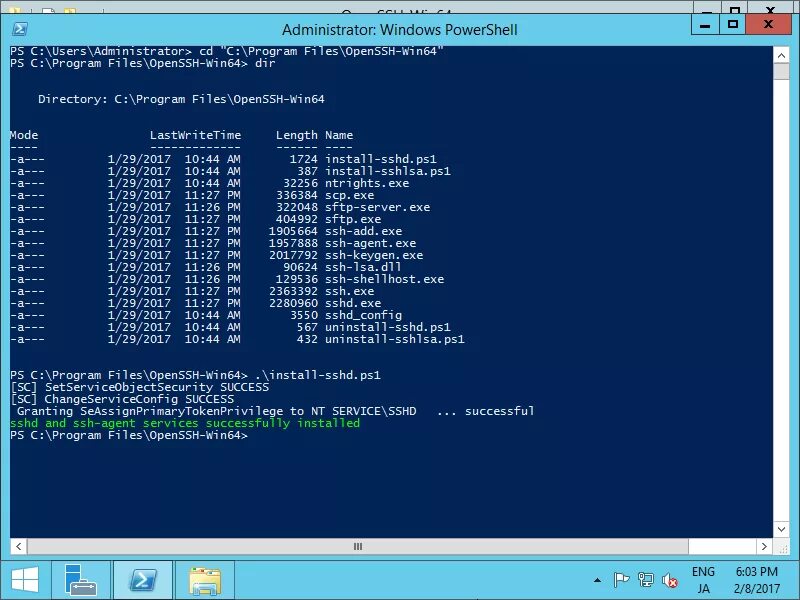Minimize the PowerShell window
The height and width of the screenshot is (600, 800).
[x=706, y=24]
